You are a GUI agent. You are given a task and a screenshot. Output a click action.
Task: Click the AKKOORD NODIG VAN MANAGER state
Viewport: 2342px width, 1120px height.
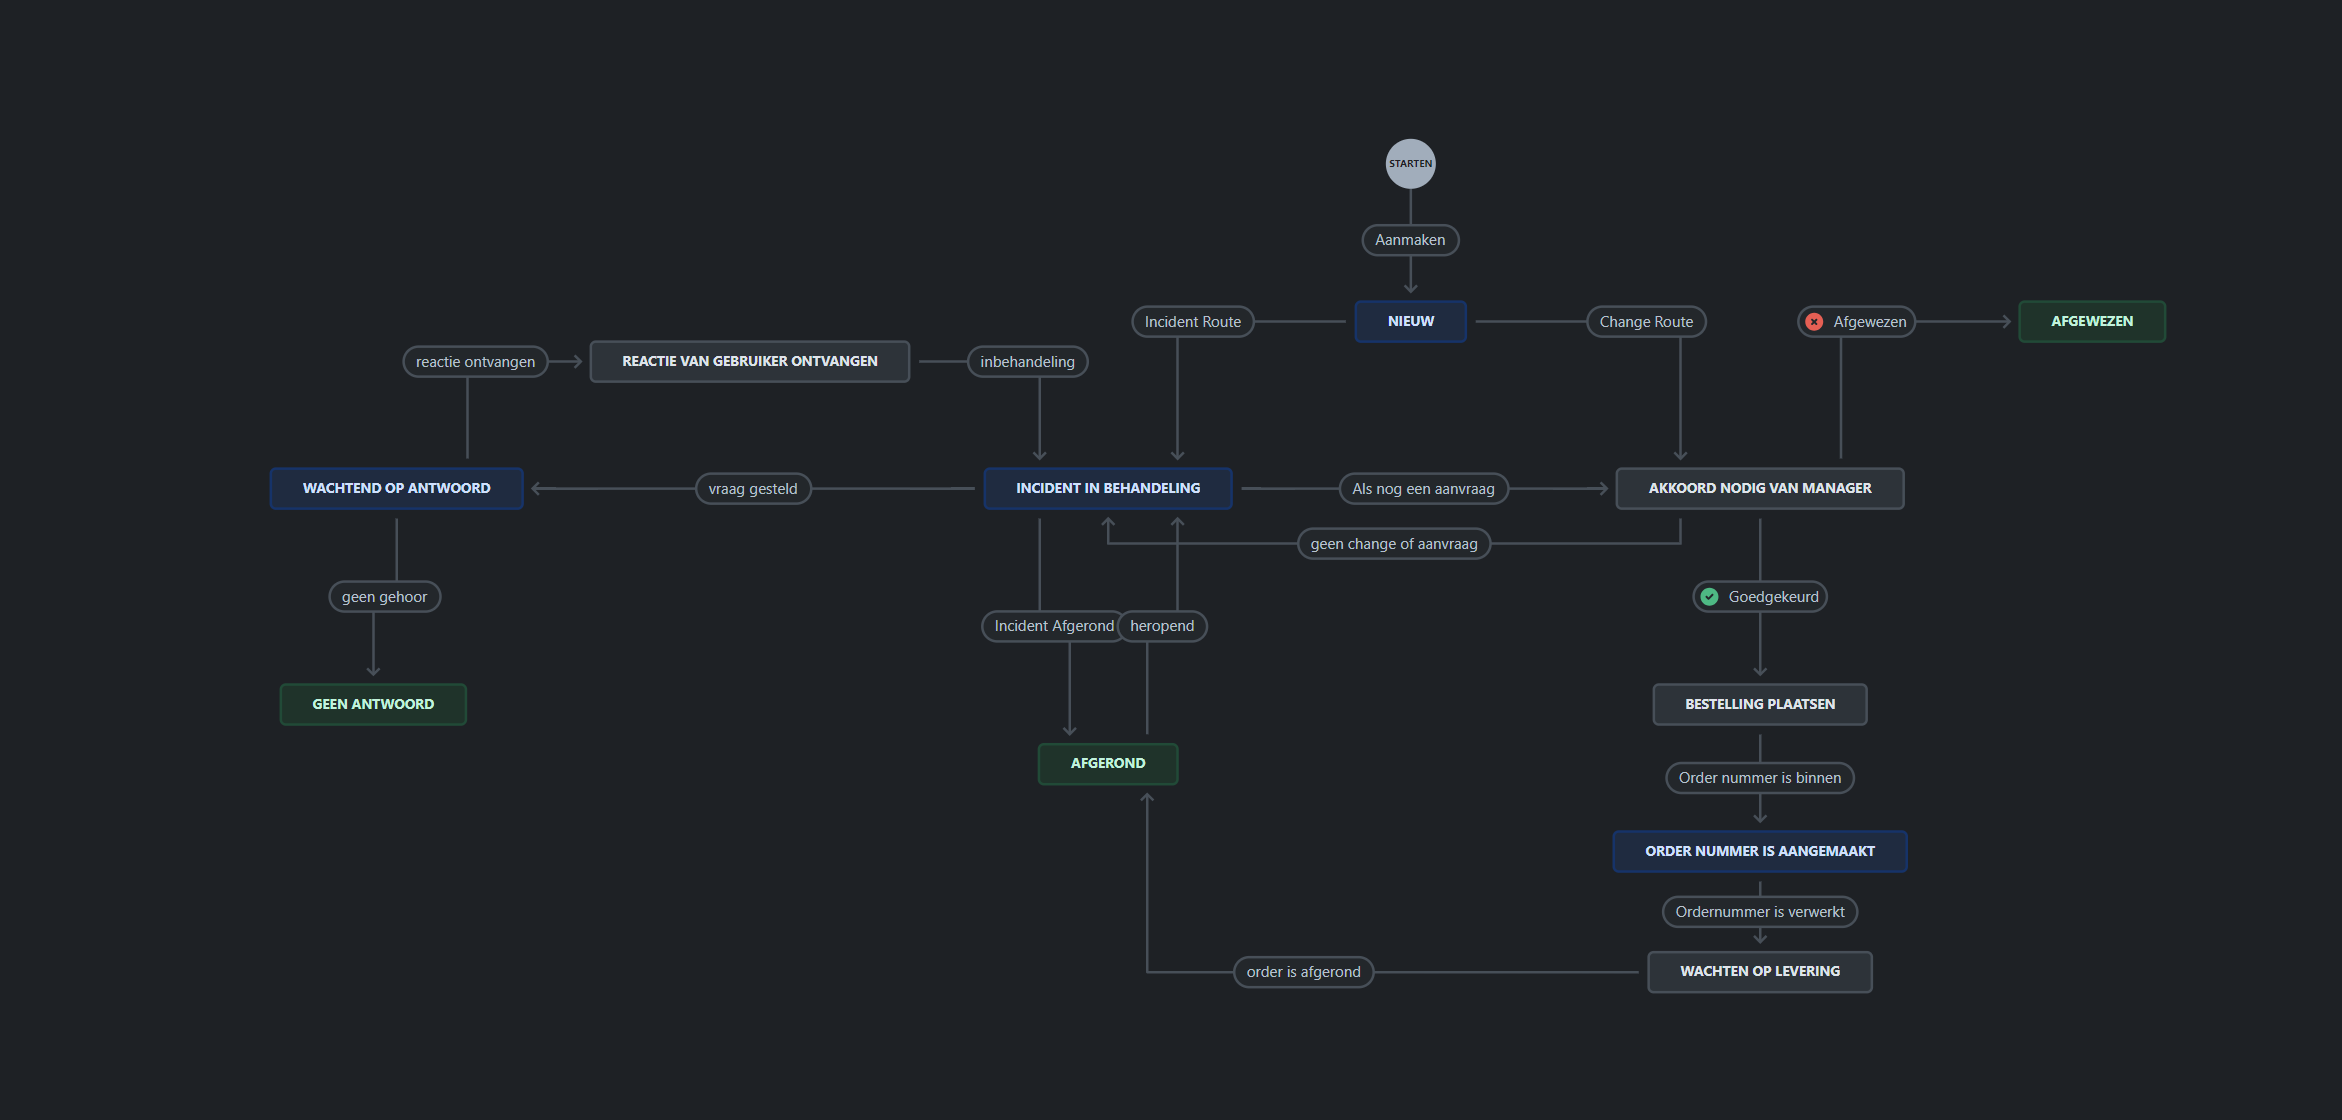(1759, 488)
